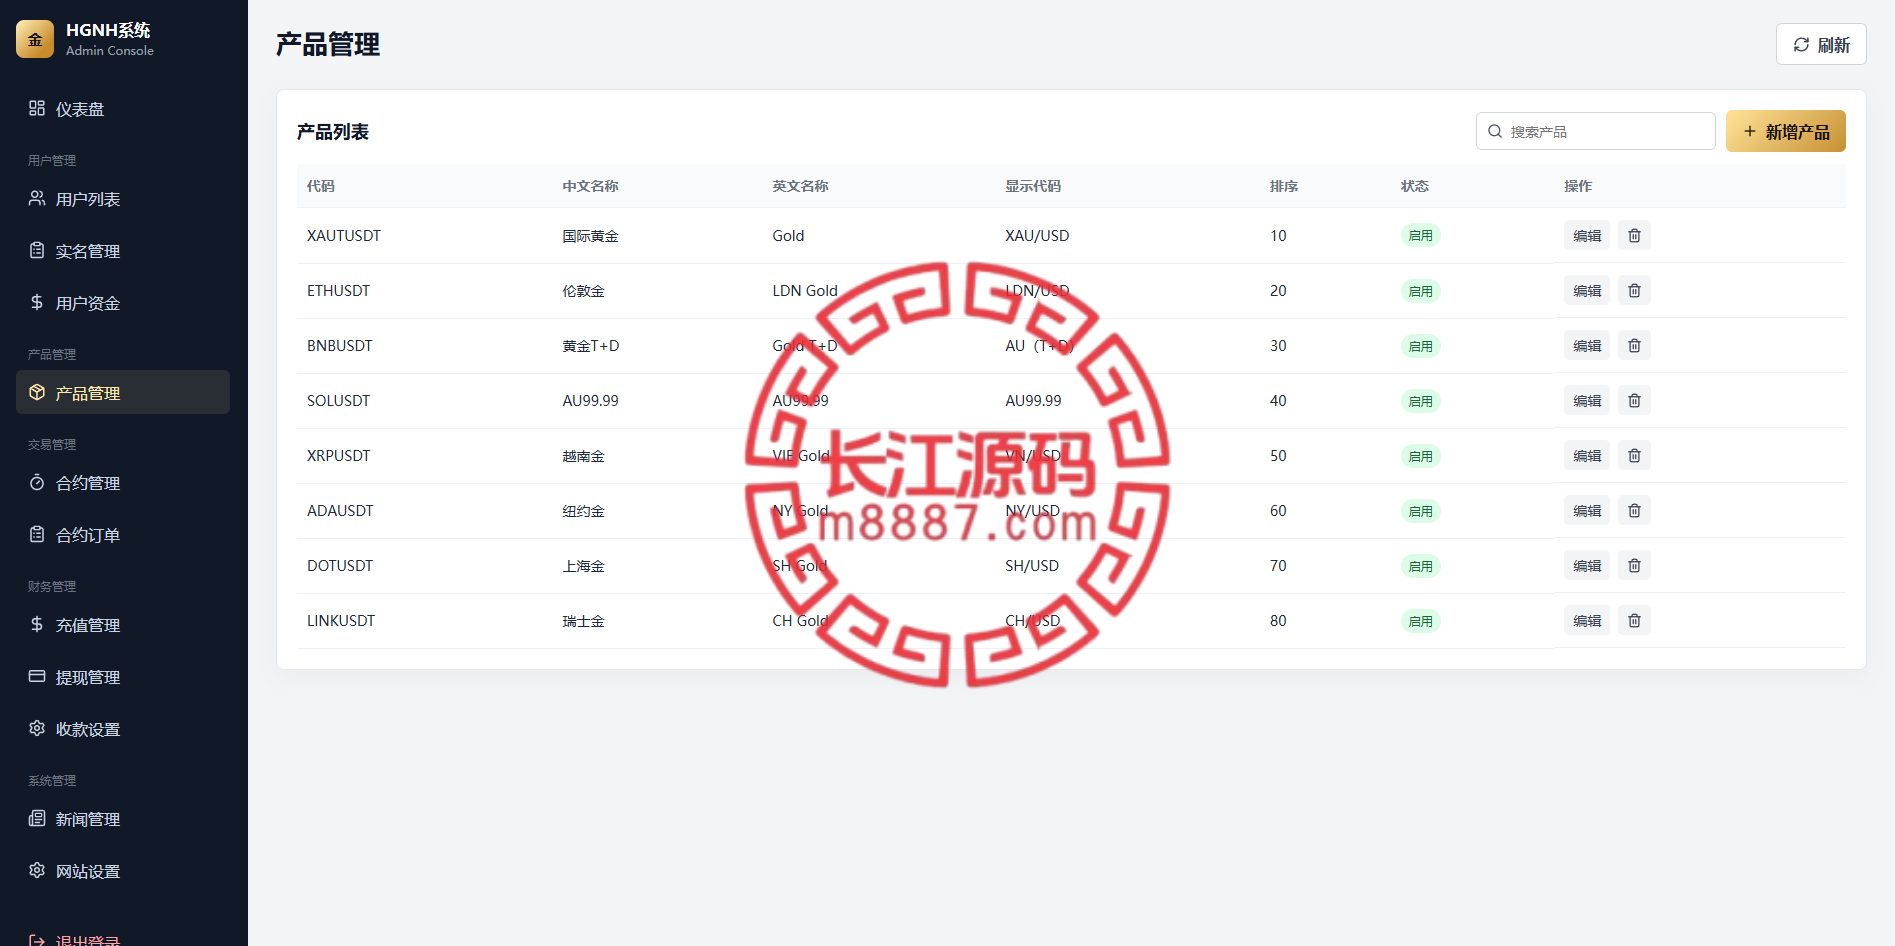
Task: Click the XAU/USD display code cell
Action: point(1037,236)
